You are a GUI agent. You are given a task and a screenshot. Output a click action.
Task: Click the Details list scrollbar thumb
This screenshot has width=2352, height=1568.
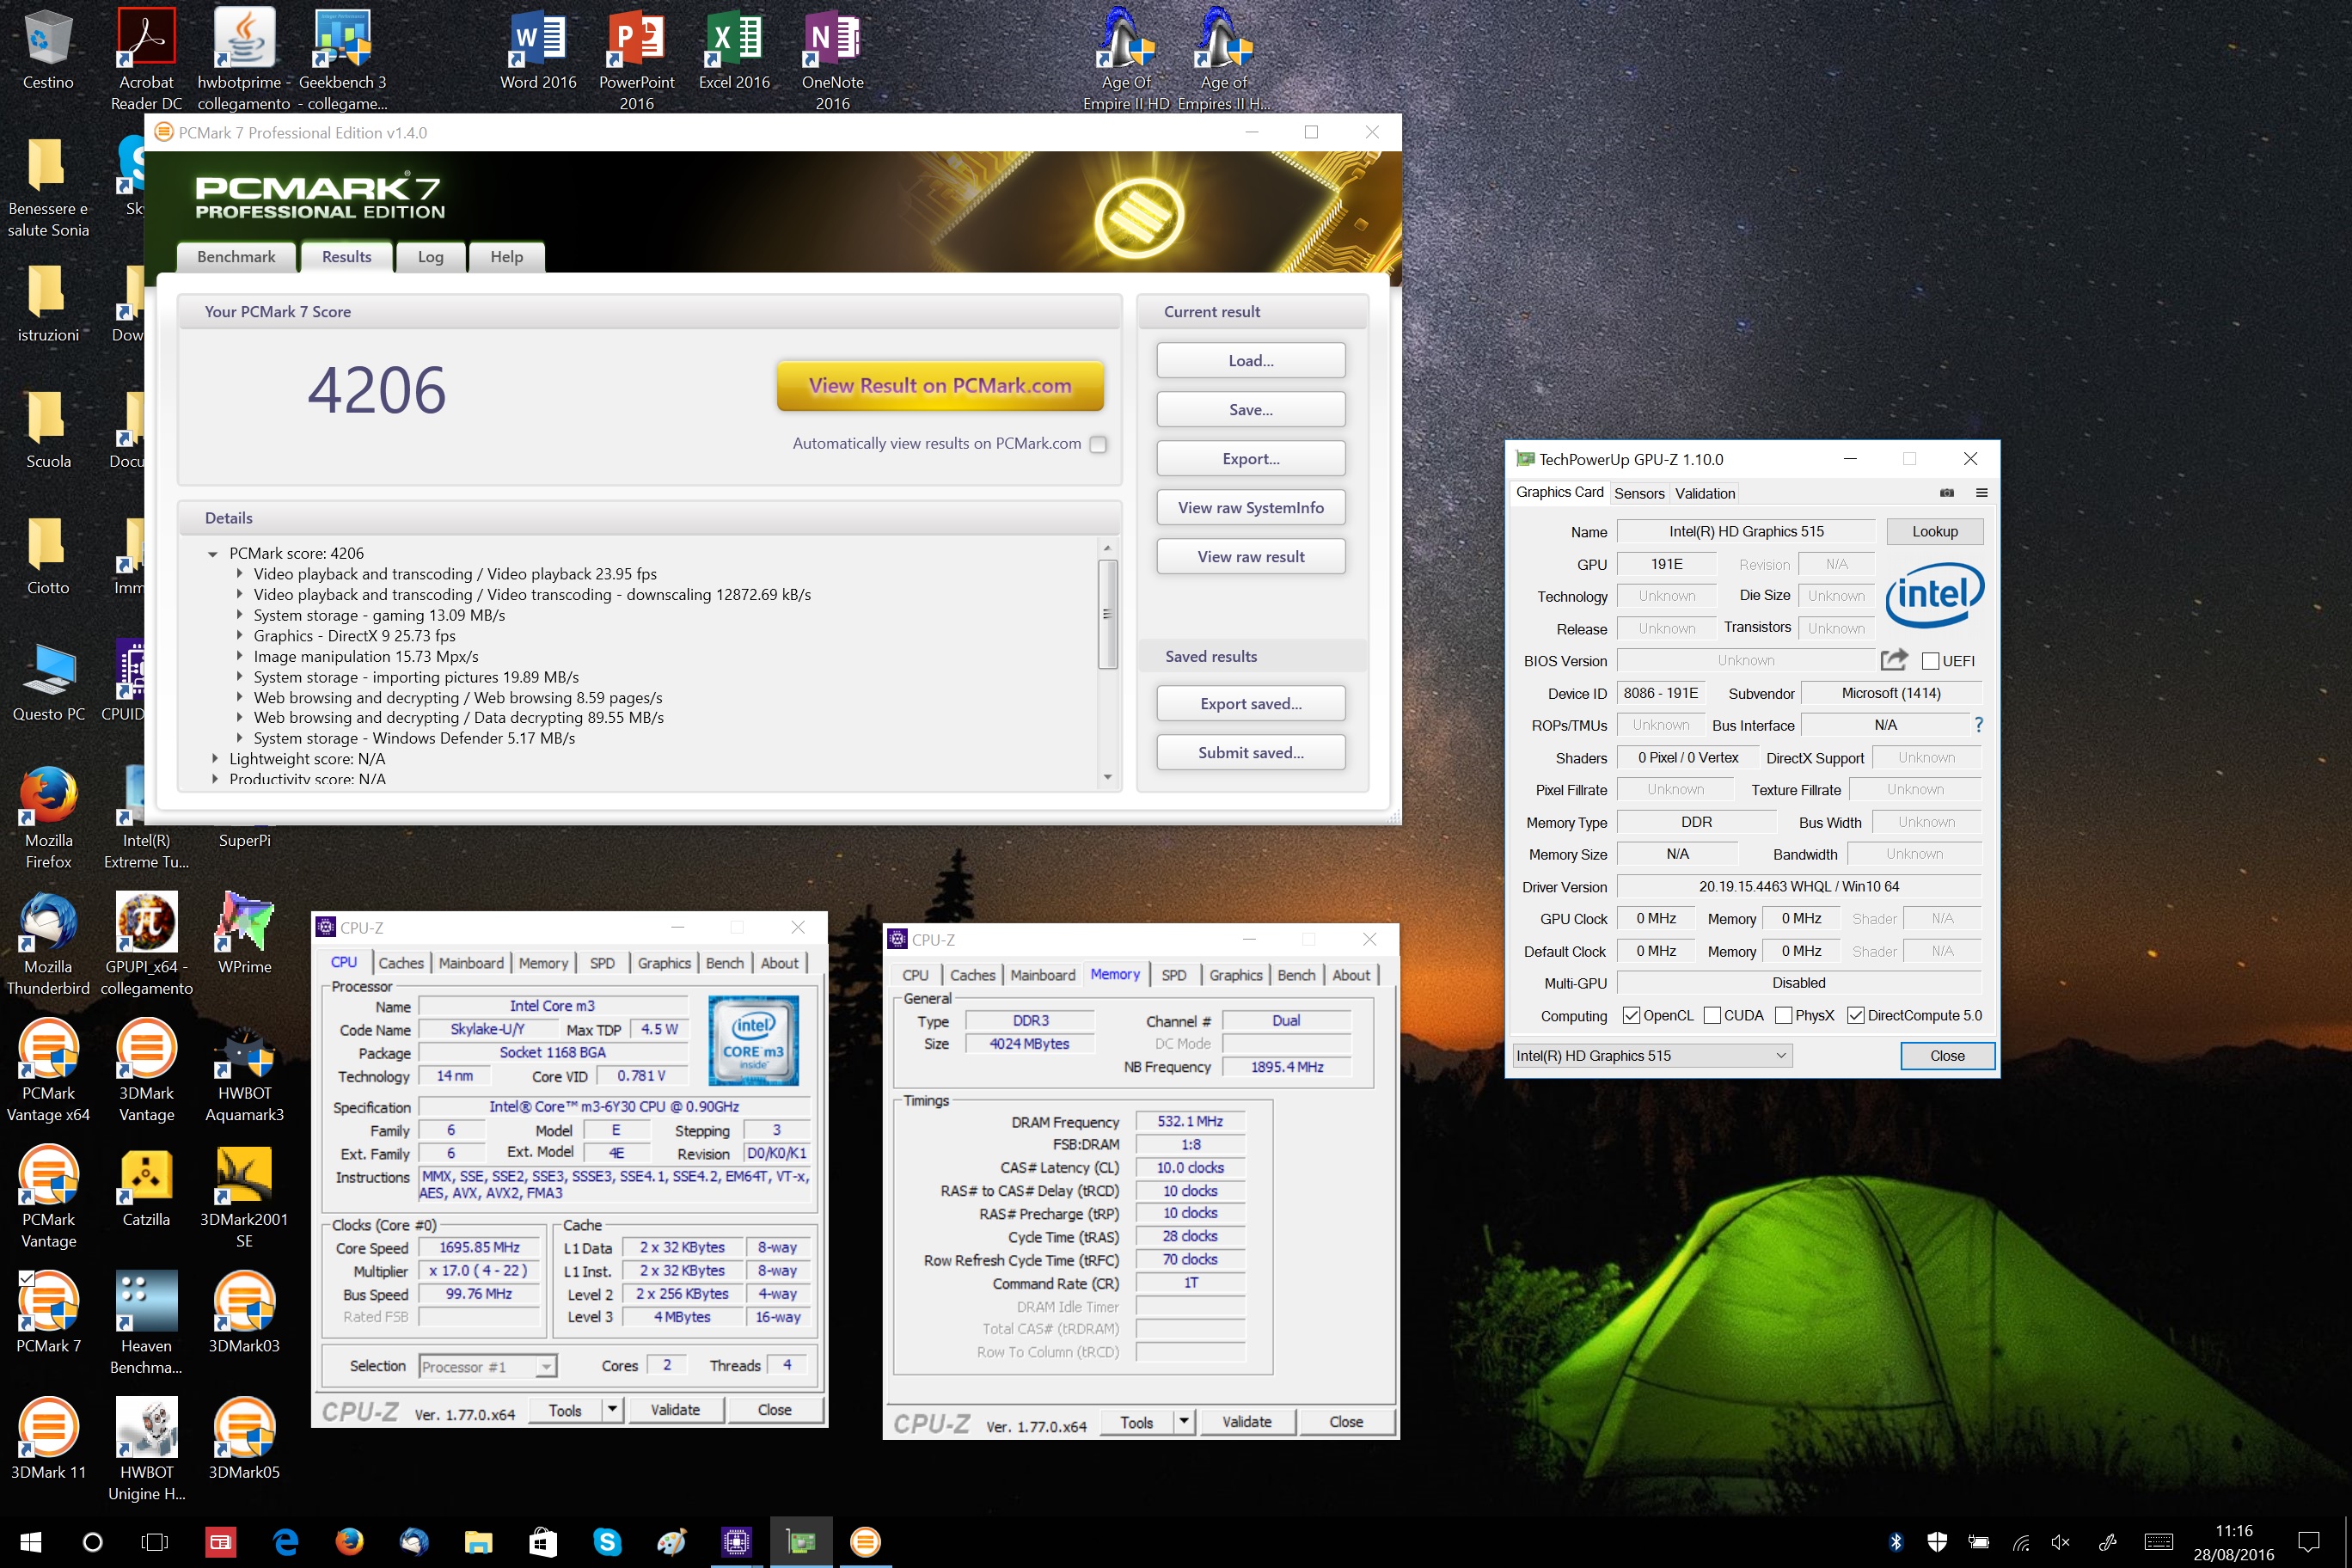tap(1107, 614)
